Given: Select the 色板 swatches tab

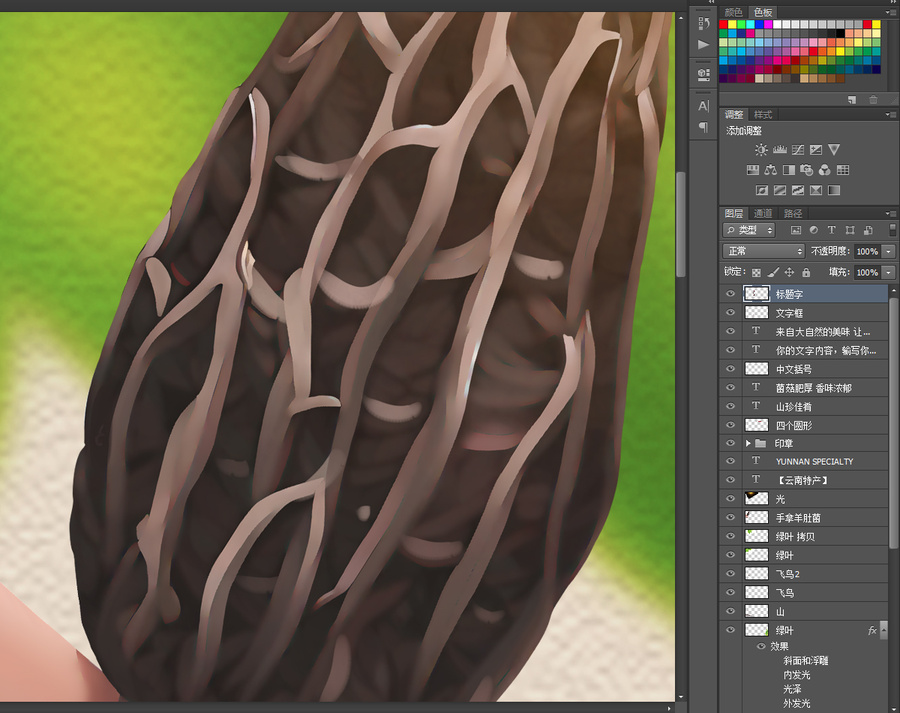Looking at the screenshot, I should 763,12.
